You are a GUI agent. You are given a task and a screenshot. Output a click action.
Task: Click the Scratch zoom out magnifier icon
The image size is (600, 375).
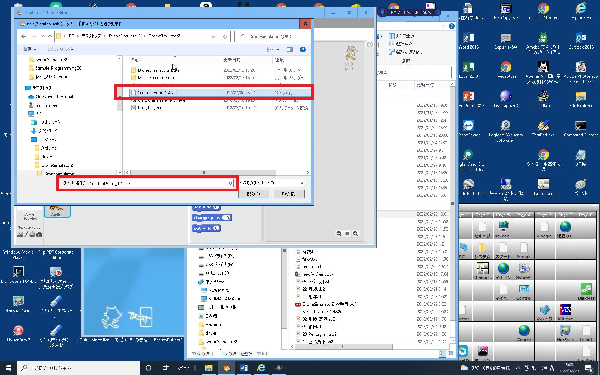pos(339,233)
